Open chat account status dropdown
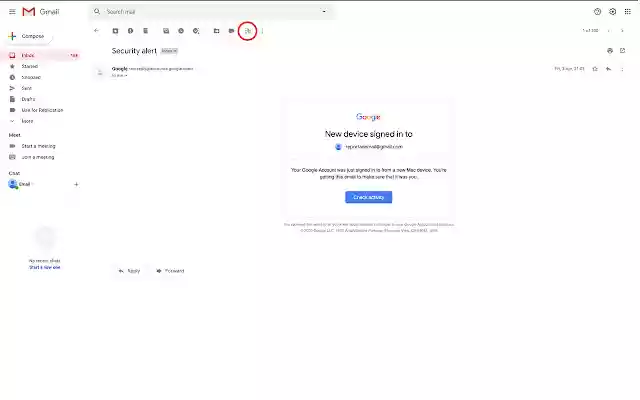 pyautogui.click(x=32, y=184)
